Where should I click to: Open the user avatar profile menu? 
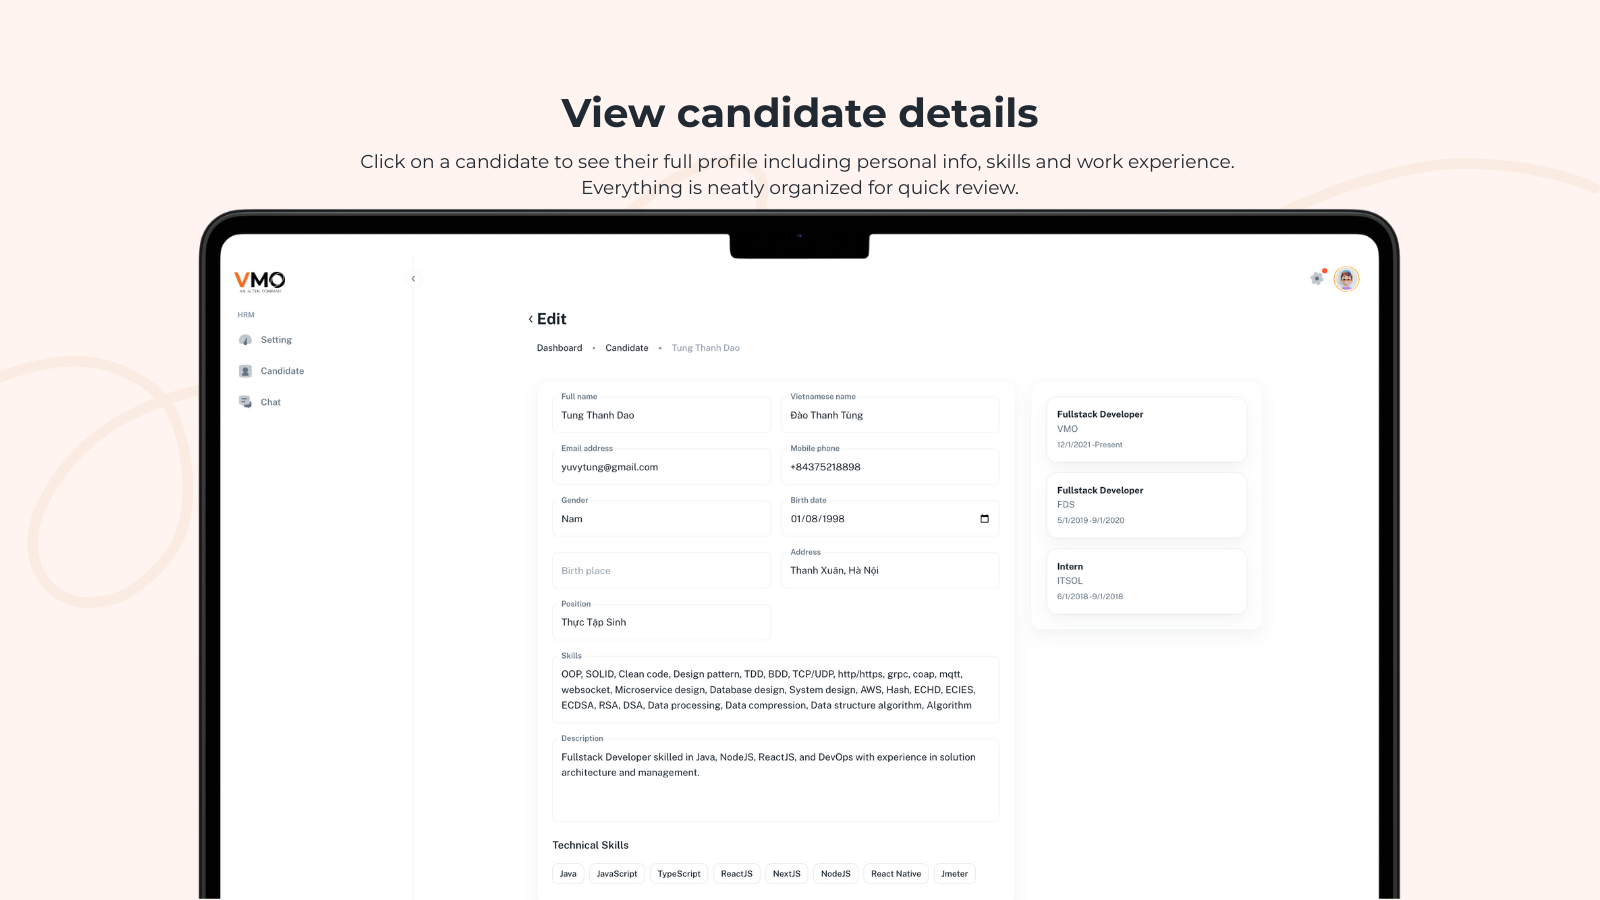[1346, 279]
